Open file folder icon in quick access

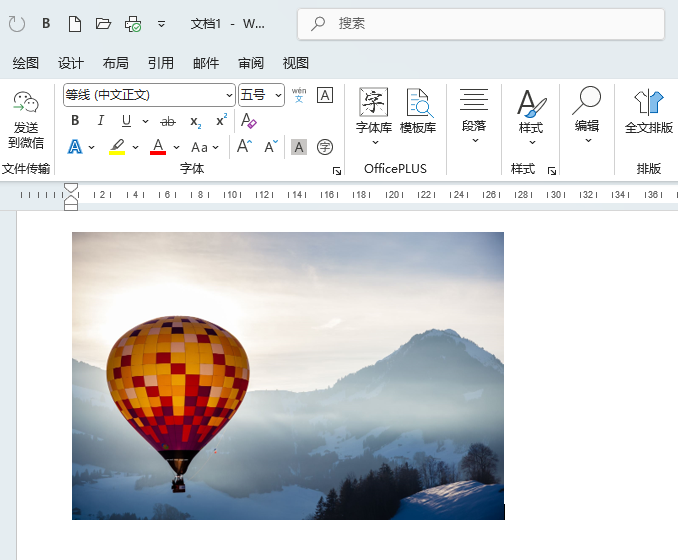tap(103, 23)
